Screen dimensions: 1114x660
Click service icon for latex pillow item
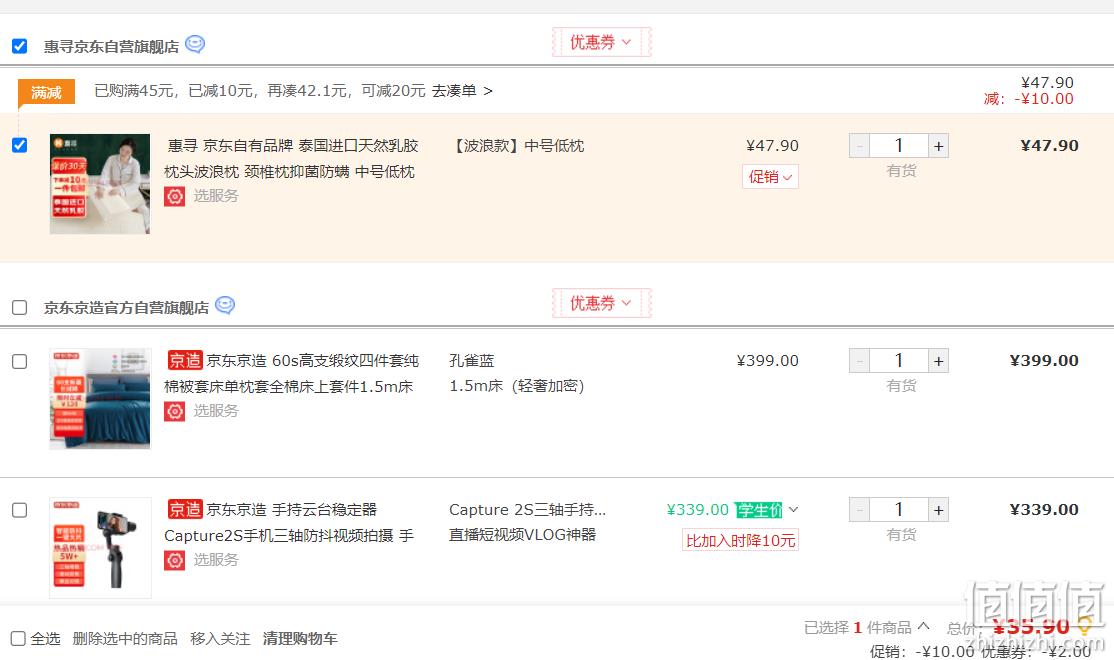pos(175,196)
